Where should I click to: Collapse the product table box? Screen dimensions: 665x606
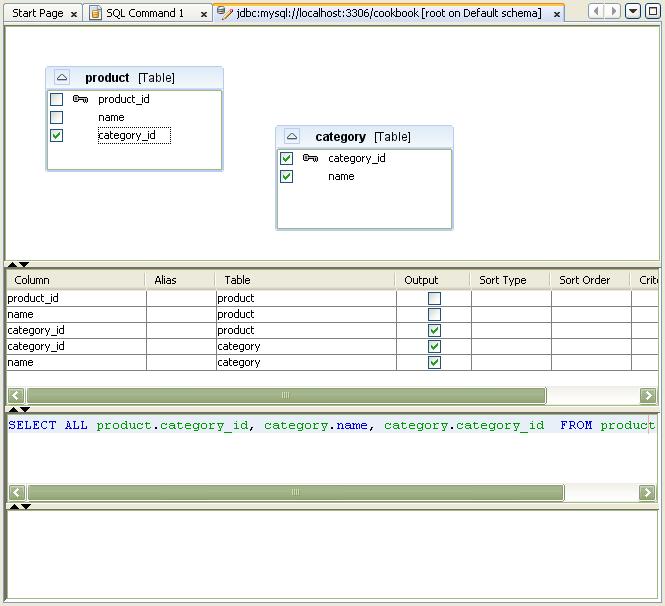click(62, 78)
